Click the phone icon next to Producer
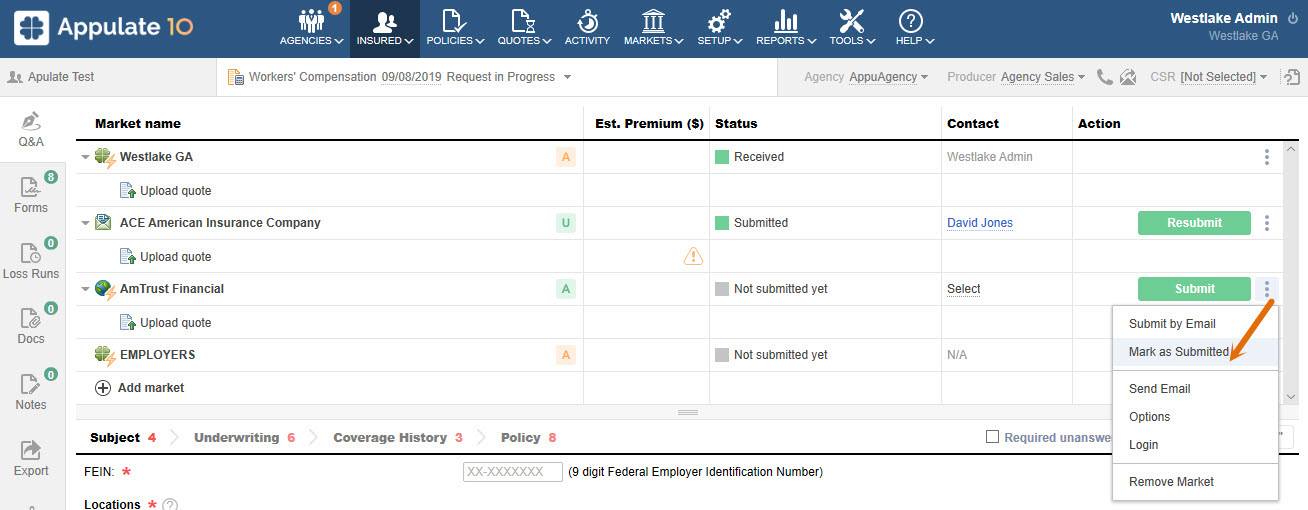Screen dimensions: 1308x510 [1105, 77]
